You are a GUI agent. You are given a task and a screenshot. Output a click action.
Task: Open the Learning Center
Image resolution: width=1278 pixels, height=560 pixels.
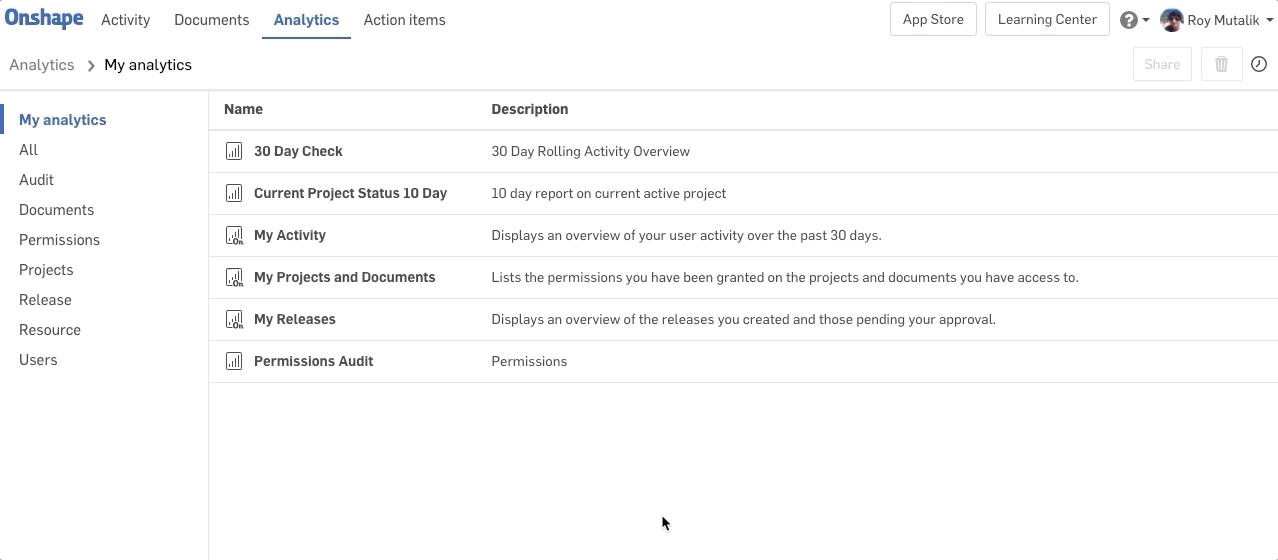(1047, 19)
